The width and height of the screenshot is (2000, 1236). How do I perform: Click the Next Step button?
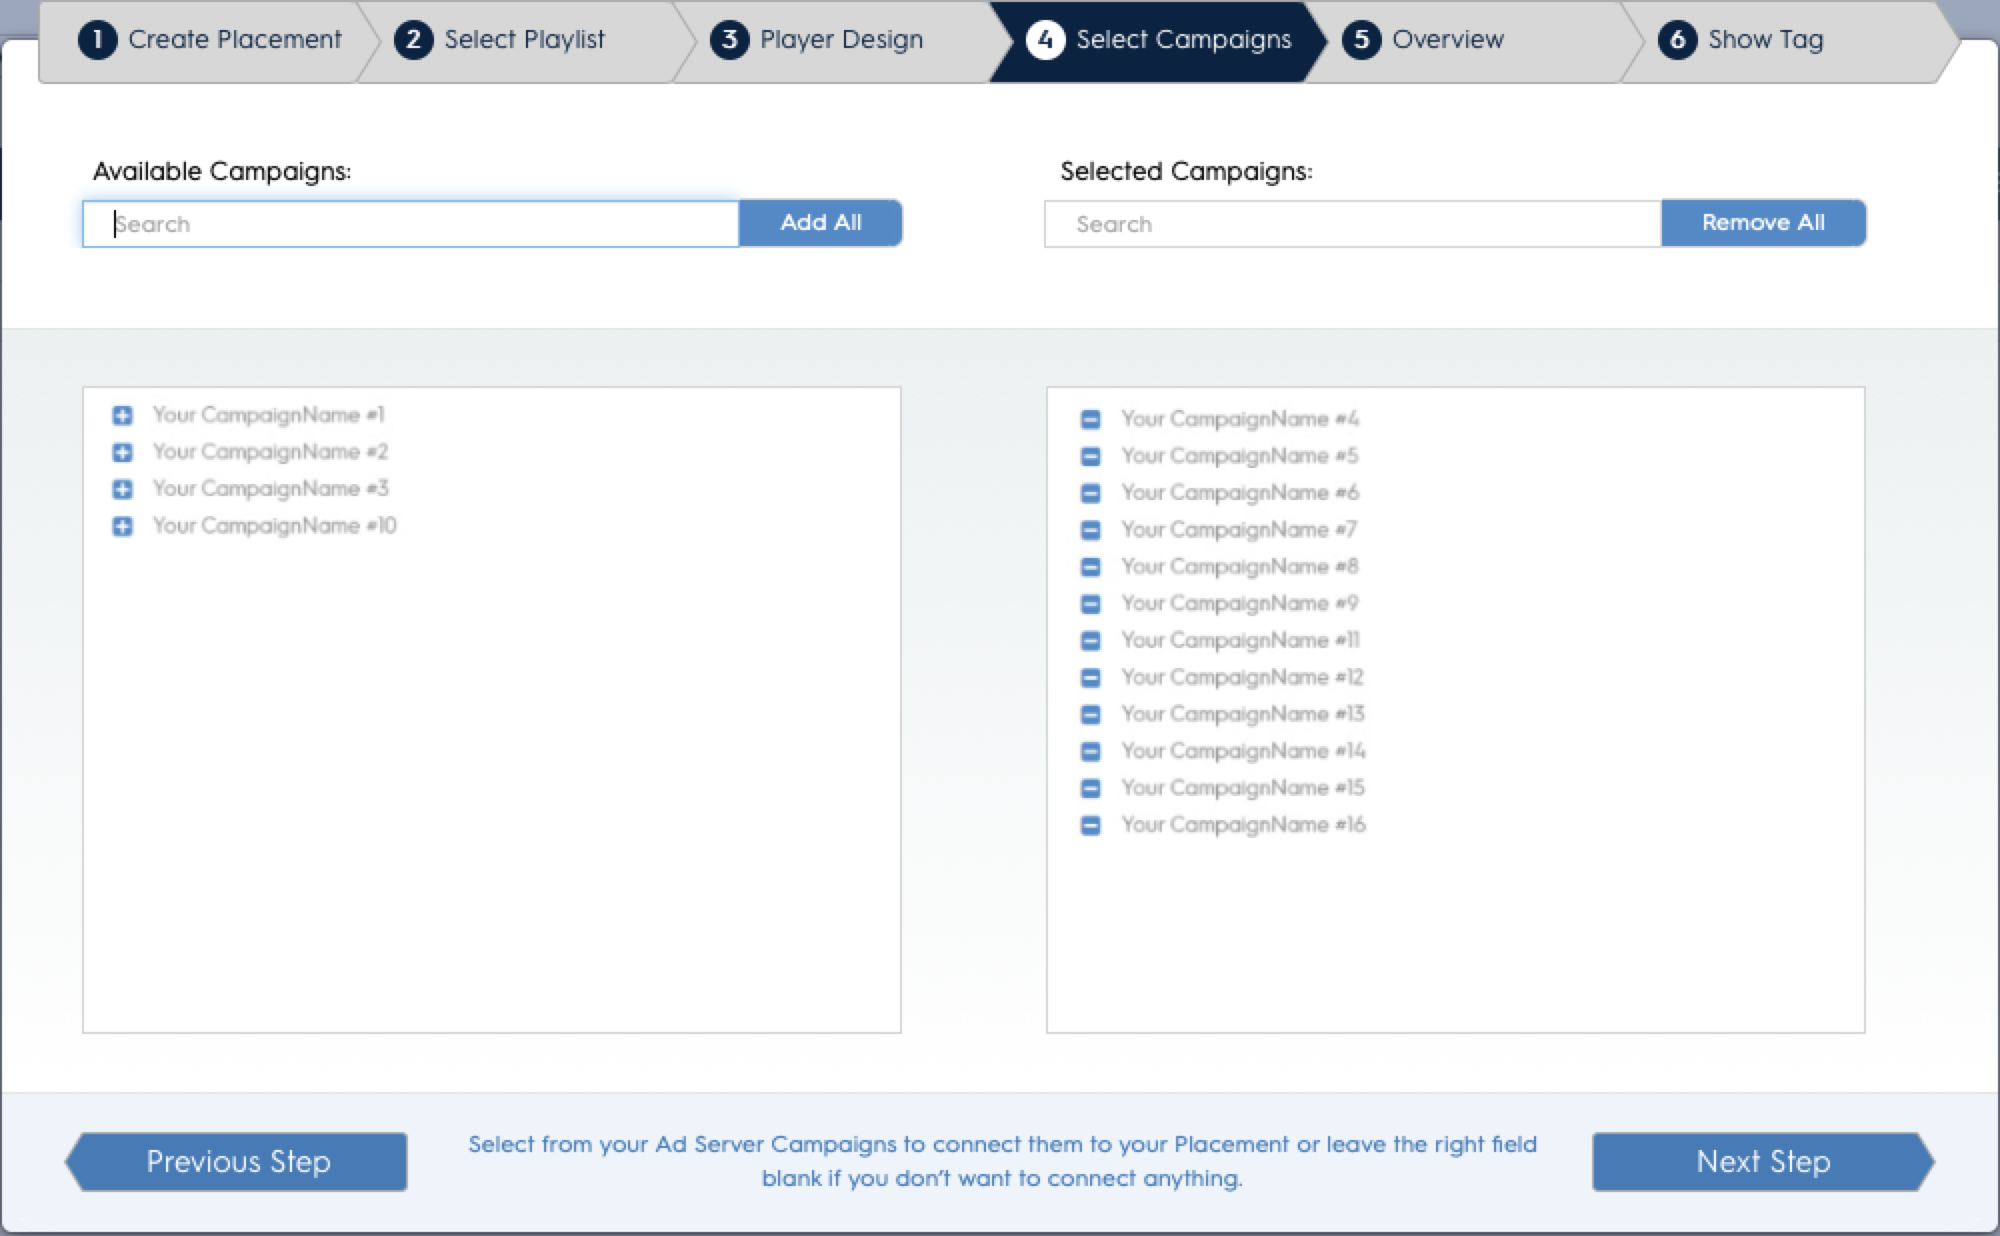[1762, 1162]
